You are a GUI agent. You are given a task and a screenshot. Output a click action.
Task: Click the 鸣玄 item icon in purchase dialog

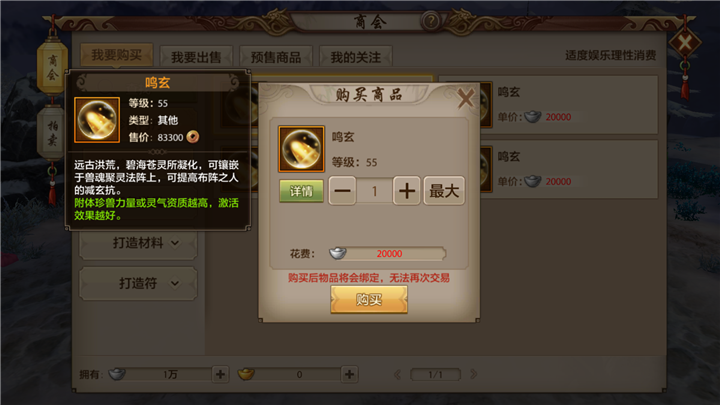301,149
